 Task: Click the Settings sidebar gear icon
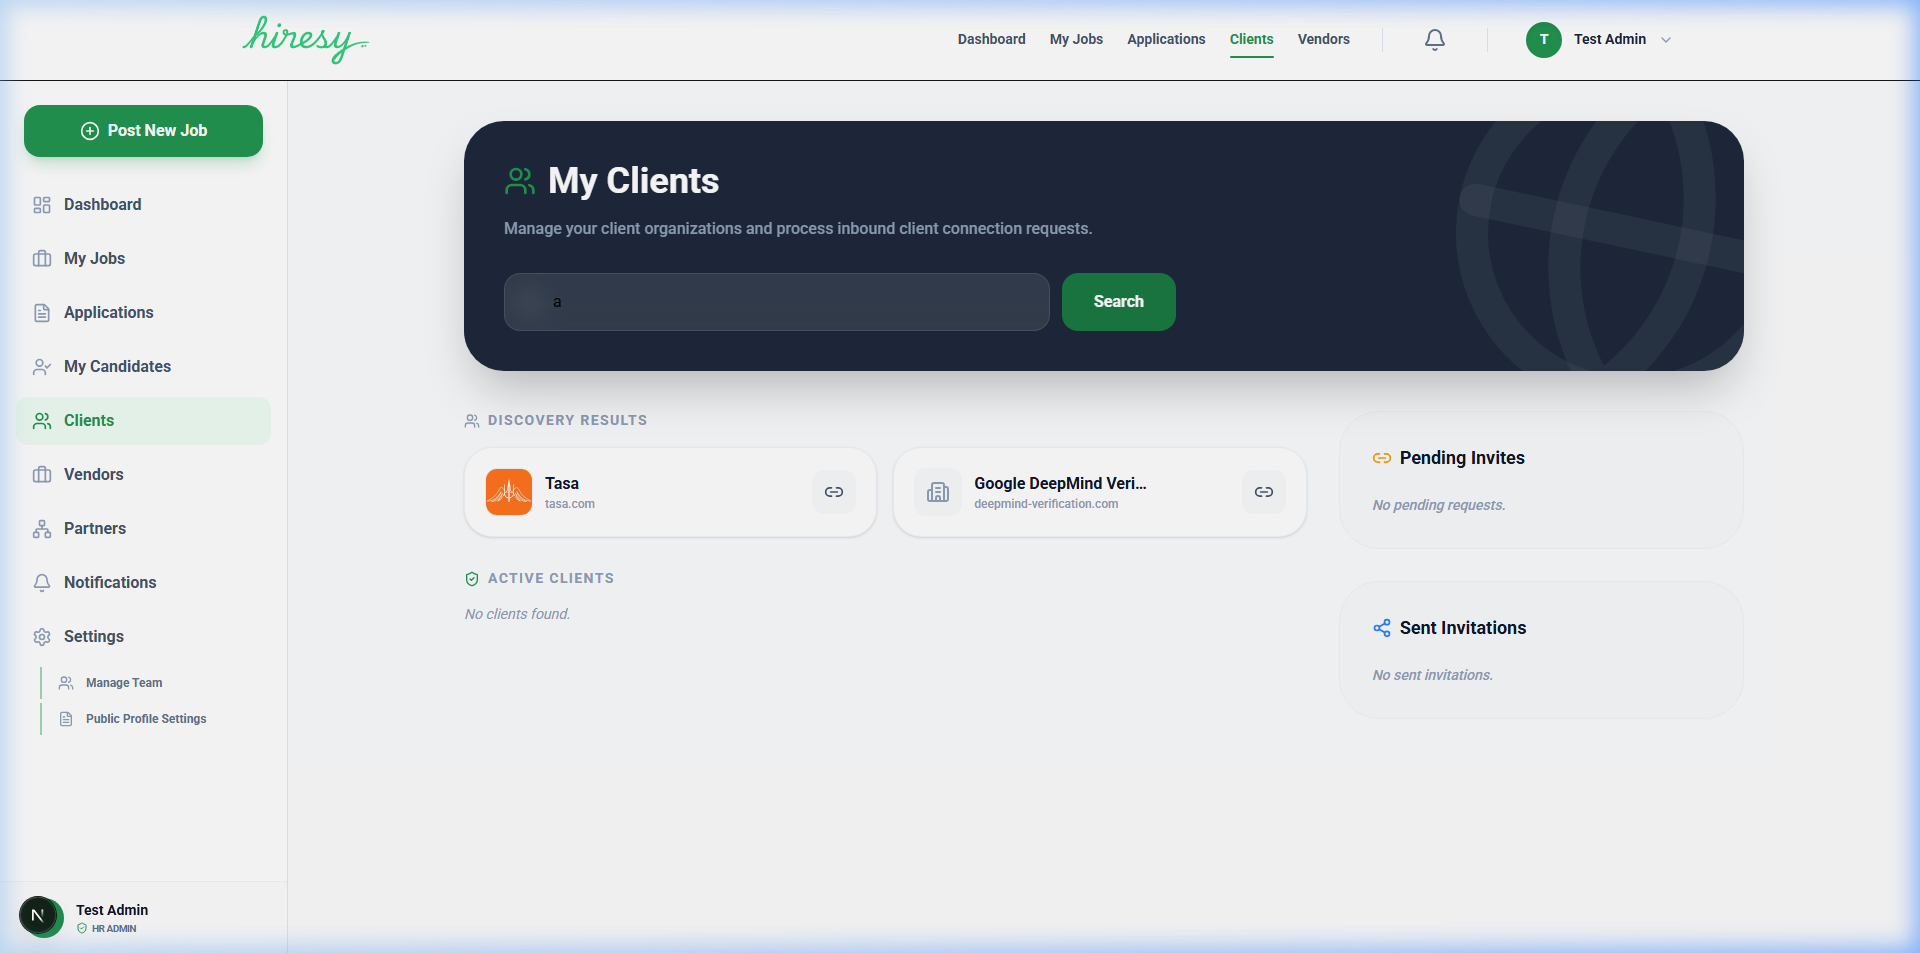[x=42, y=637]
